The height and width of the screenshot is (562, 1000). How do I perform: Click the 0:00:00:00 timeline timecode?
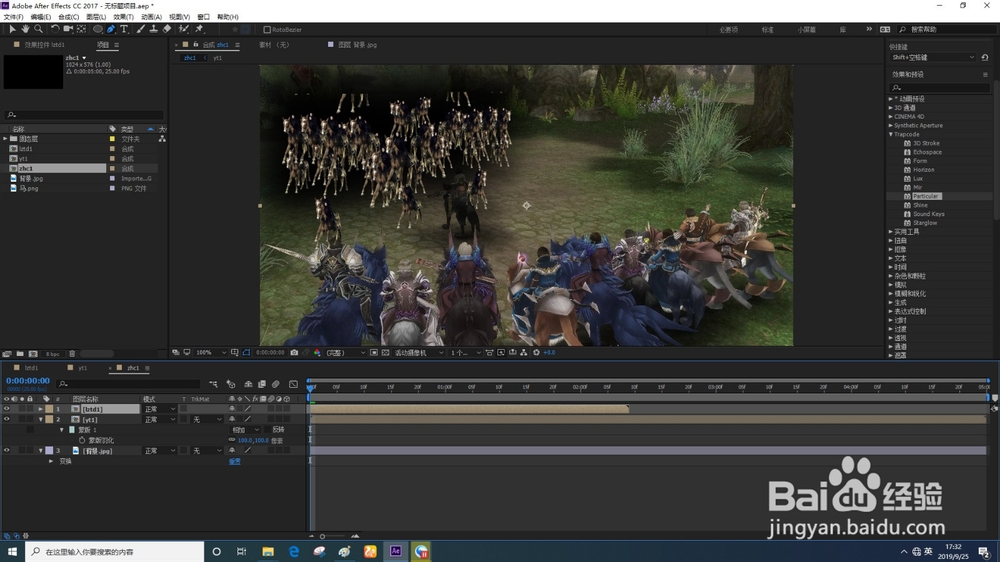tap(28, 381)
